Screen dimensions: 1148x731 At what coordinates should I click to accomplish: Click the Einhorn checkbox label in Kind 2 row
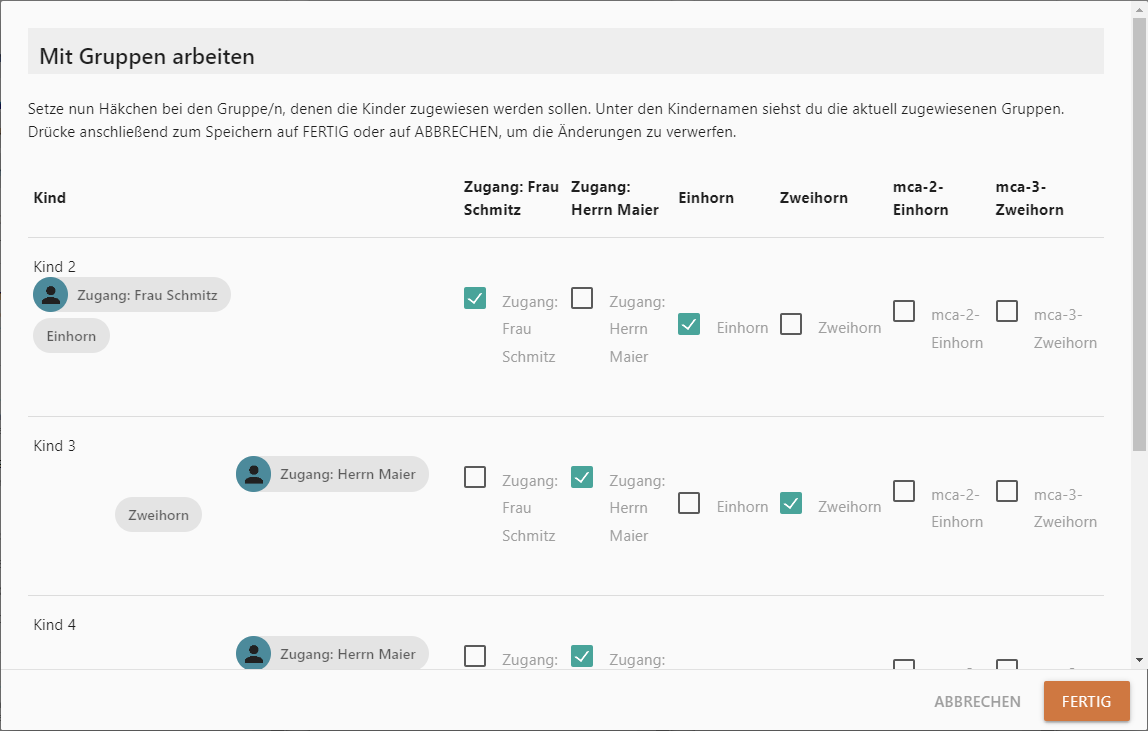(742, 327)
